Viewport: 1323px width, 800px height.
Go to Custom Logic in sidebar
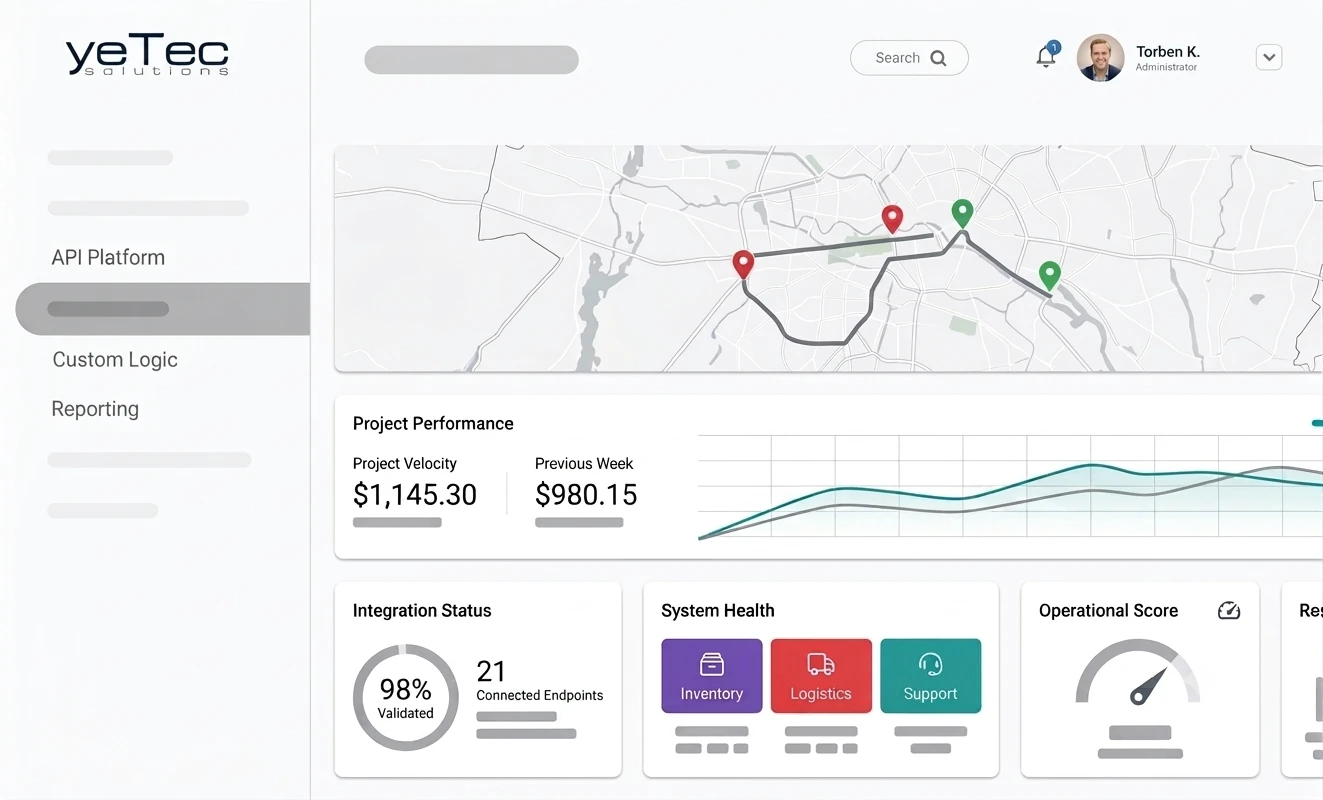115,359
